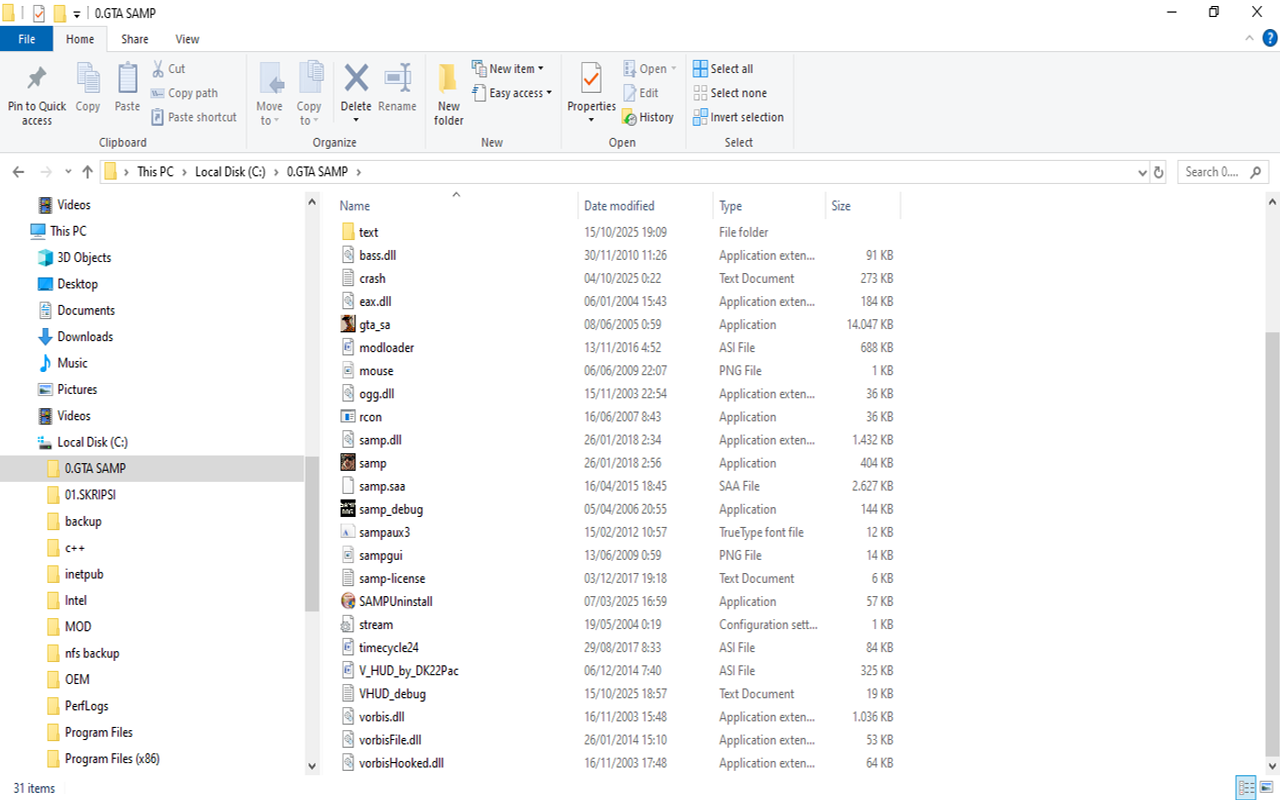Switch to the View ribbon tab
The width and height of the screenshot is (1280, 800).
[x=187, y=39]
